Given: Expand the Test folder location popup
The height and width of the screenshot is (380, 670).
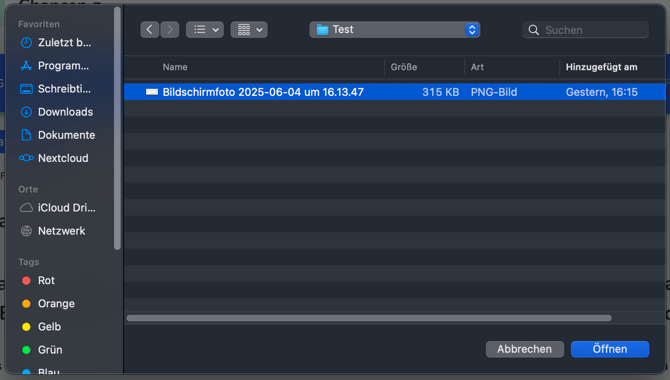Looking at the screenshot, I should click(x=394, y=29).
